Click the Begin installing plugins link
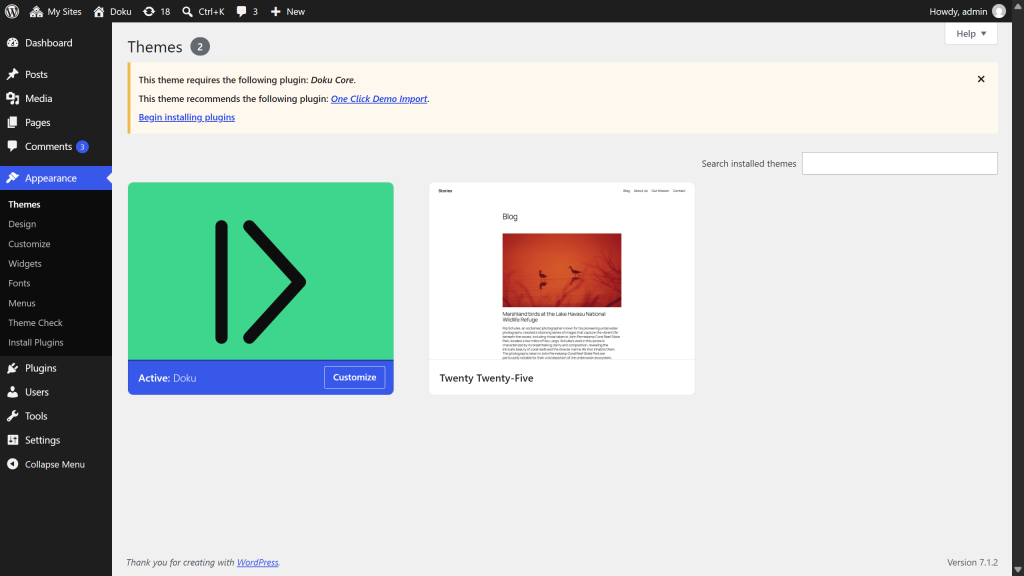Image resolution: width=1024 pixels, height=576 pixels. click(187, 117)
